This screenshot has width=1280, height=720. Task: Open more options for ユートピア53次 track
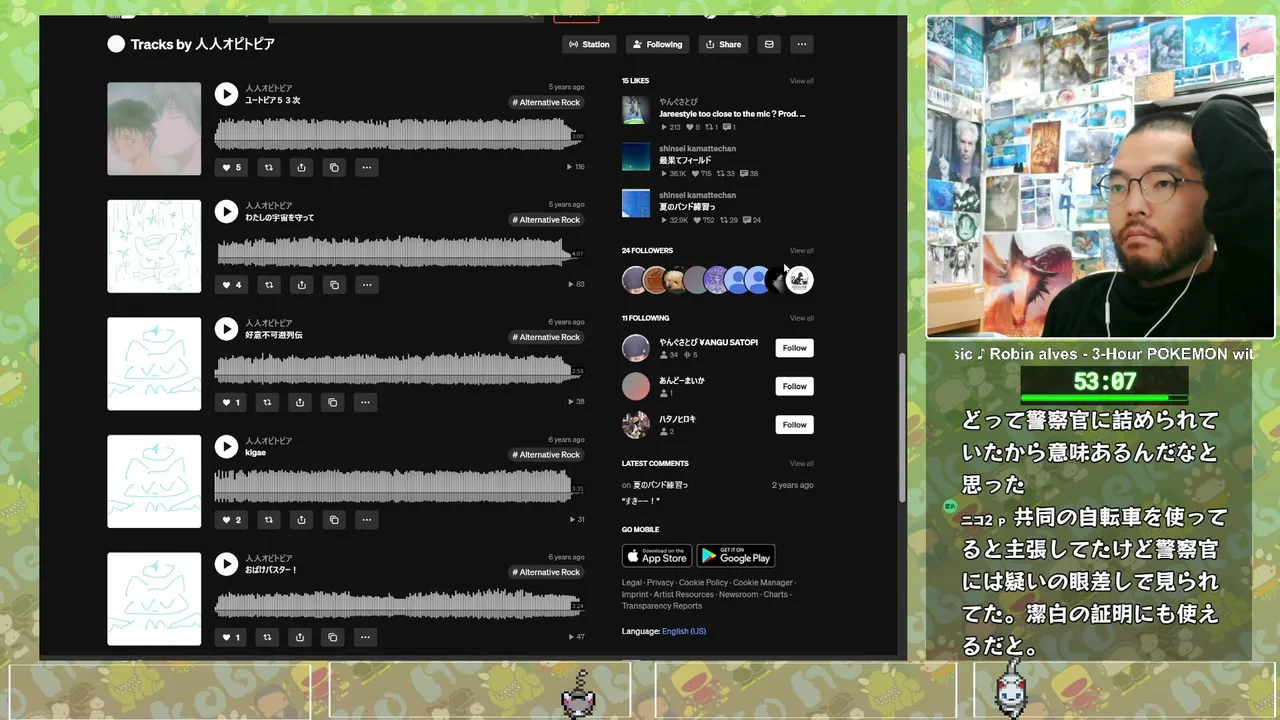tap(367, 167)
